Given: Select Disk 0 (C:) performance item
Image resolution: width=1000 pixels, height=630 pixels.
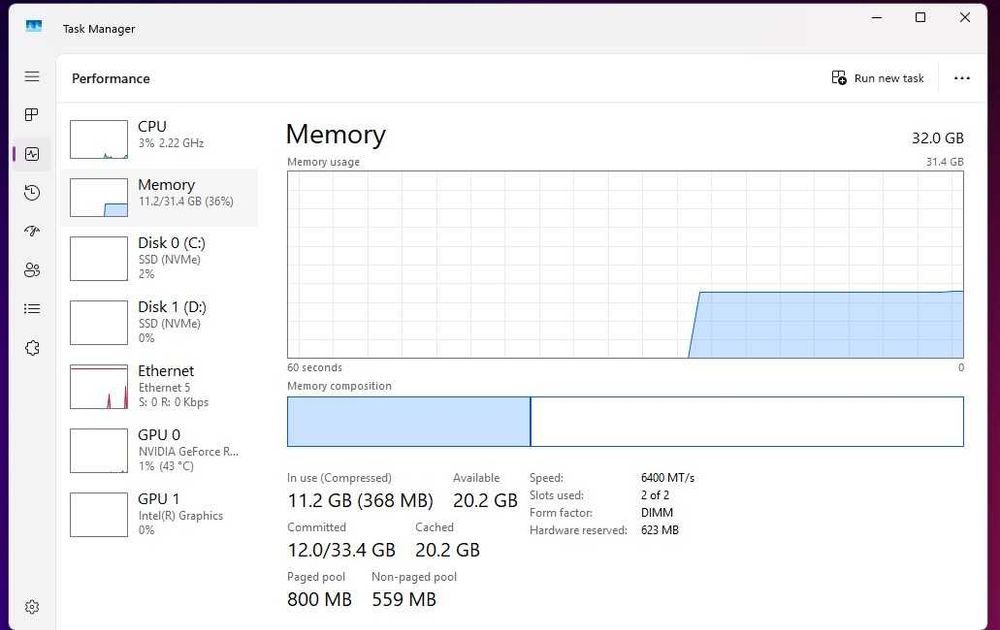Looking at the screenshot, I should point(160,258).
